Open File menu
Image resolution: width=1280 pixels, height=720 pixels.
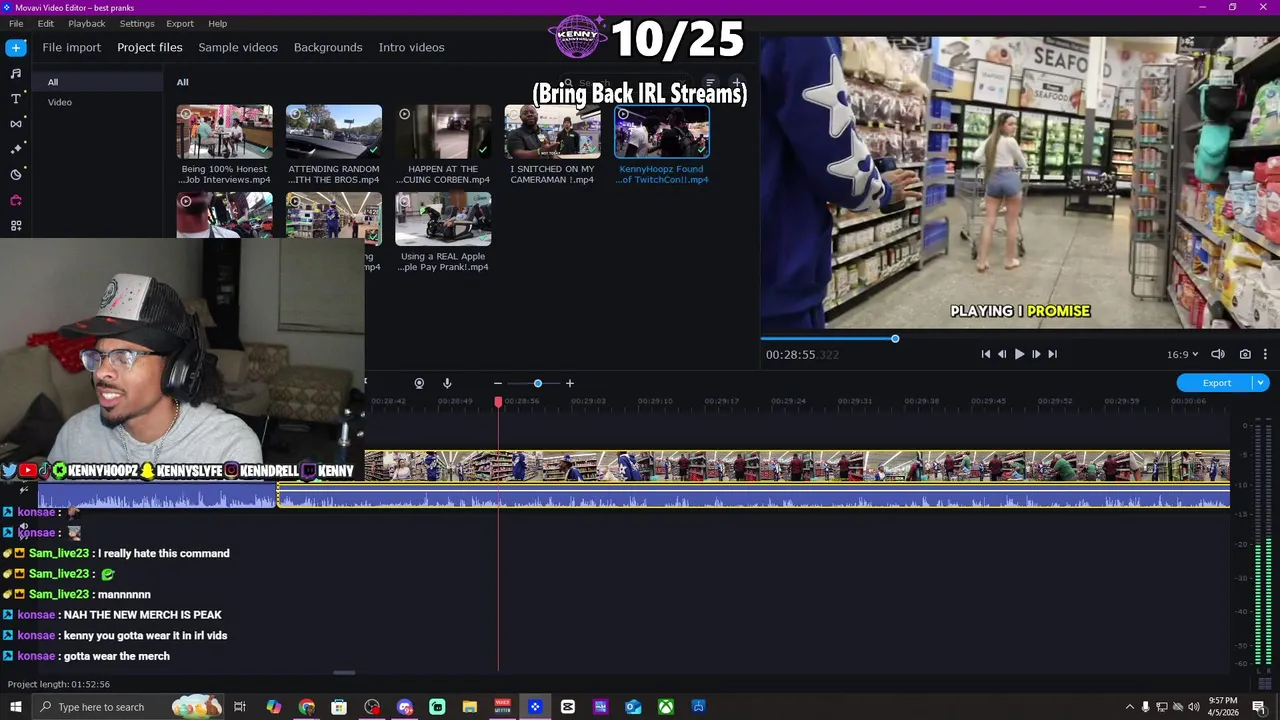(16, 23)
